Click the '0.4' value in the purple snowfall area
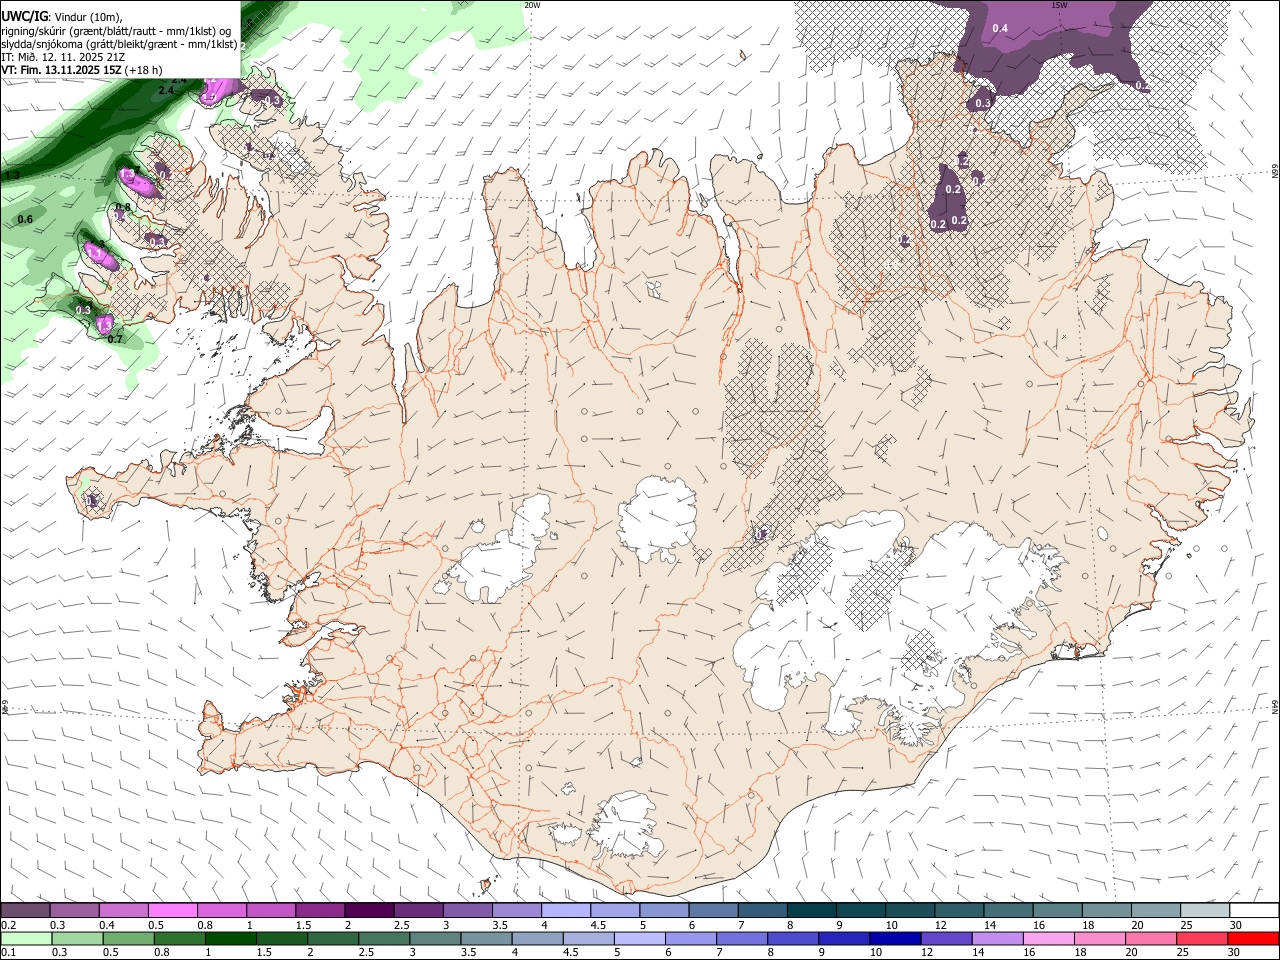This screenshot has height=960, width=1280. (1000, 28)
